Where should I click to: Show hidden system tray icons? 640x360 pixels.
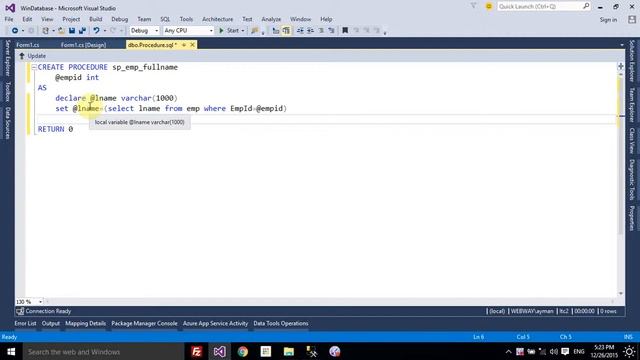[x=508, y=351]
